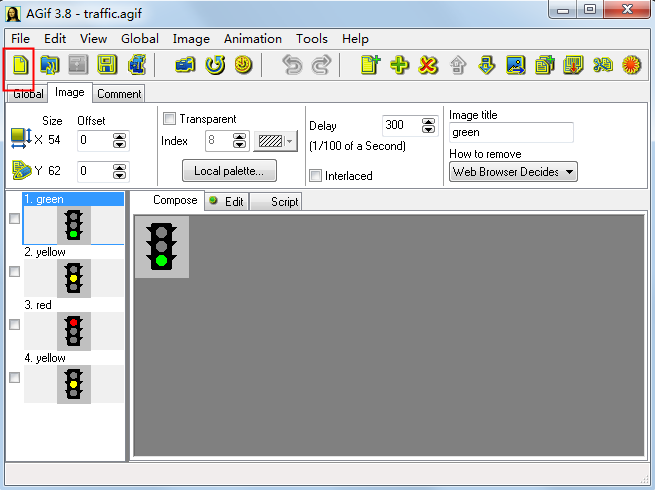Click the green plus add image icon

(399, 65)
